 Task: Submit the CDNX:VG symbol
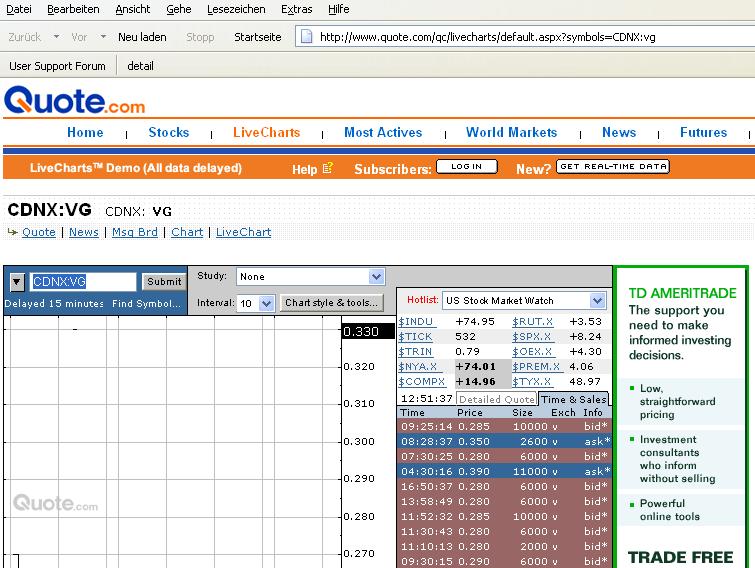pos(164,282)
